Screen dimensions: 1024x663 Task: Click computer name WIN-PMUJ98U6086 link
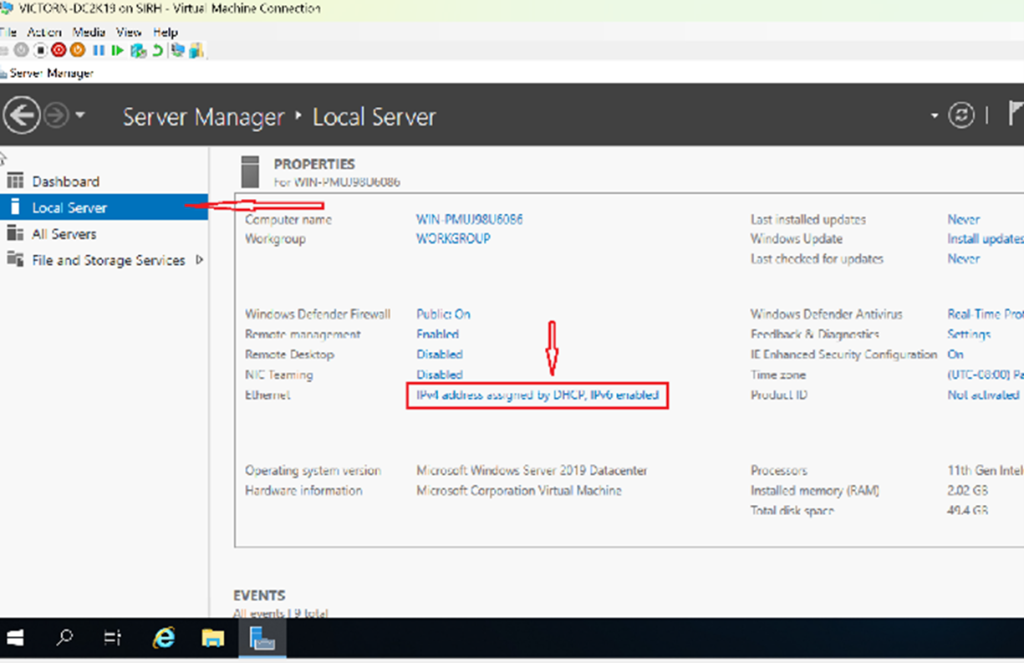pos(470,219)
